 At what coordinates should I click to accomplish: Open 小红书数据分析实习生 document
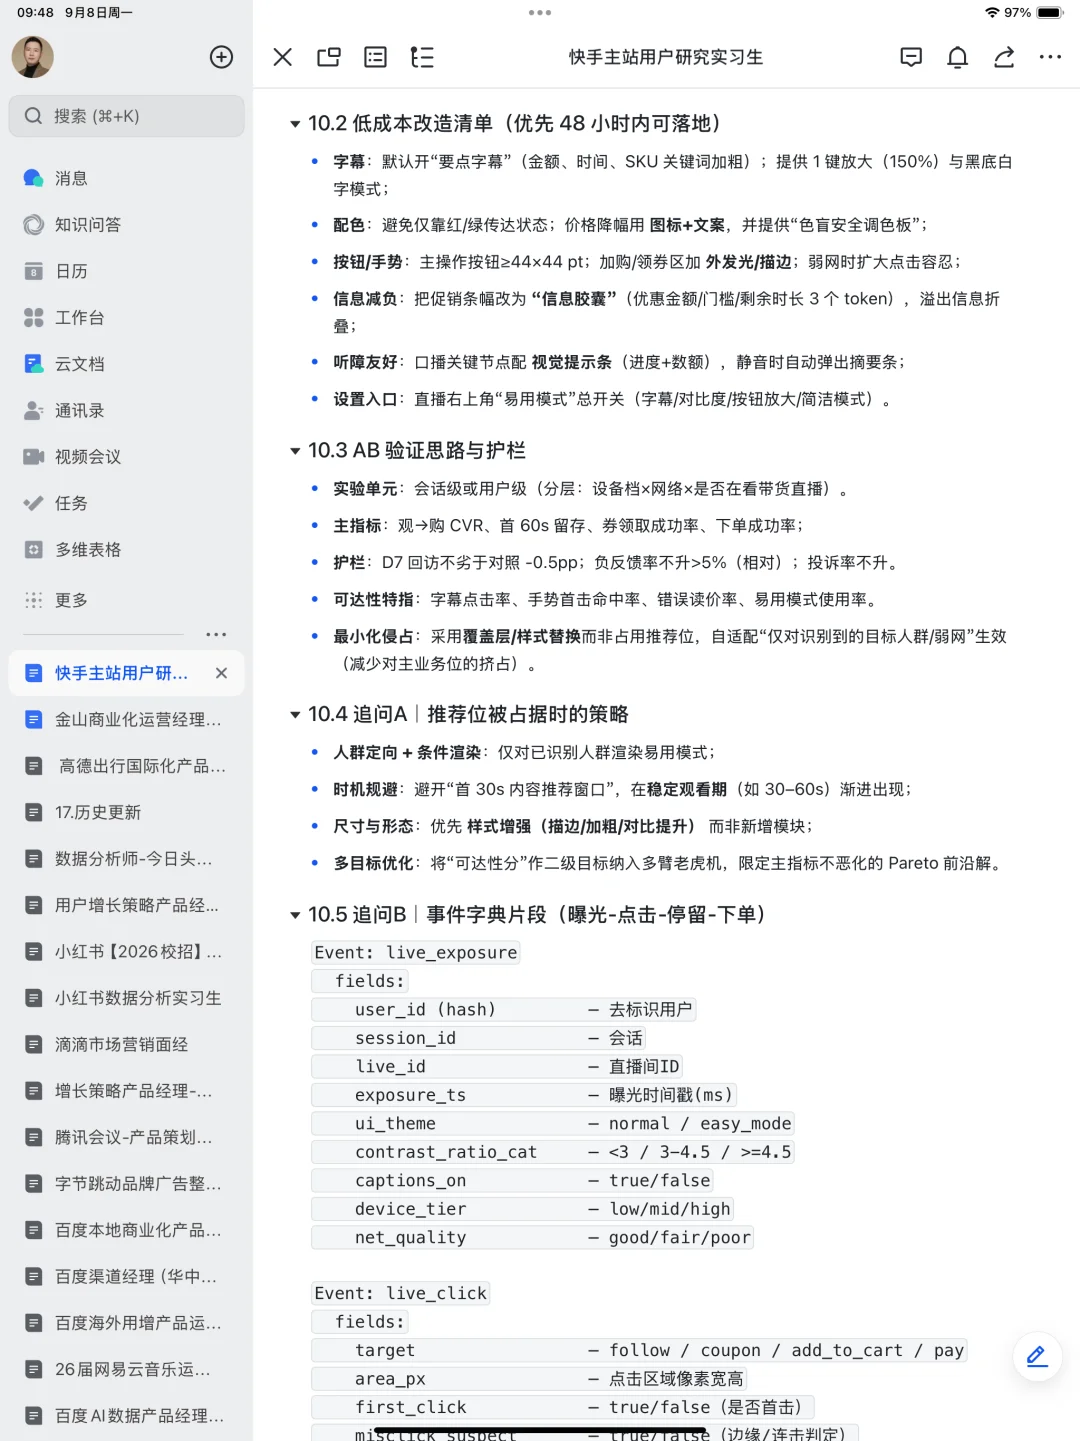coord(126,998)
